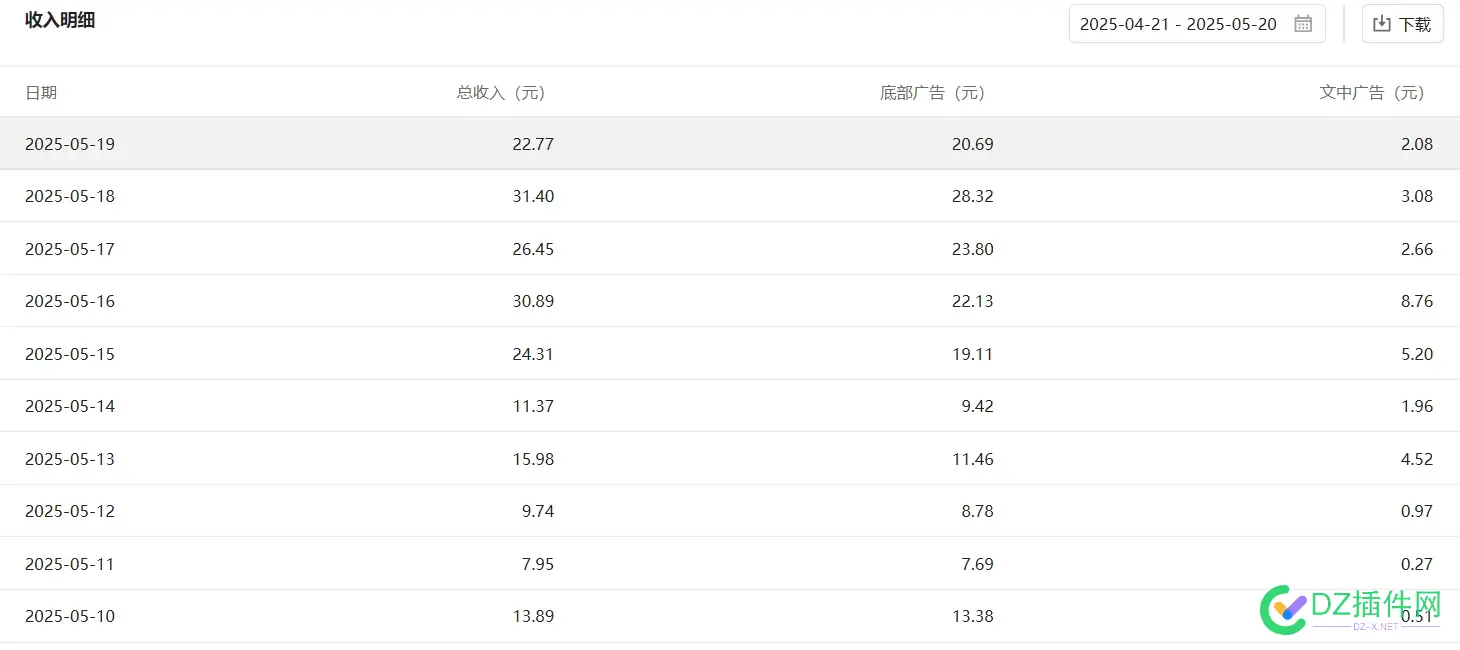The image size is (1460, 650).
Task: Select the 文中广告（元） column header
Action: click(x=1372, y=93)
